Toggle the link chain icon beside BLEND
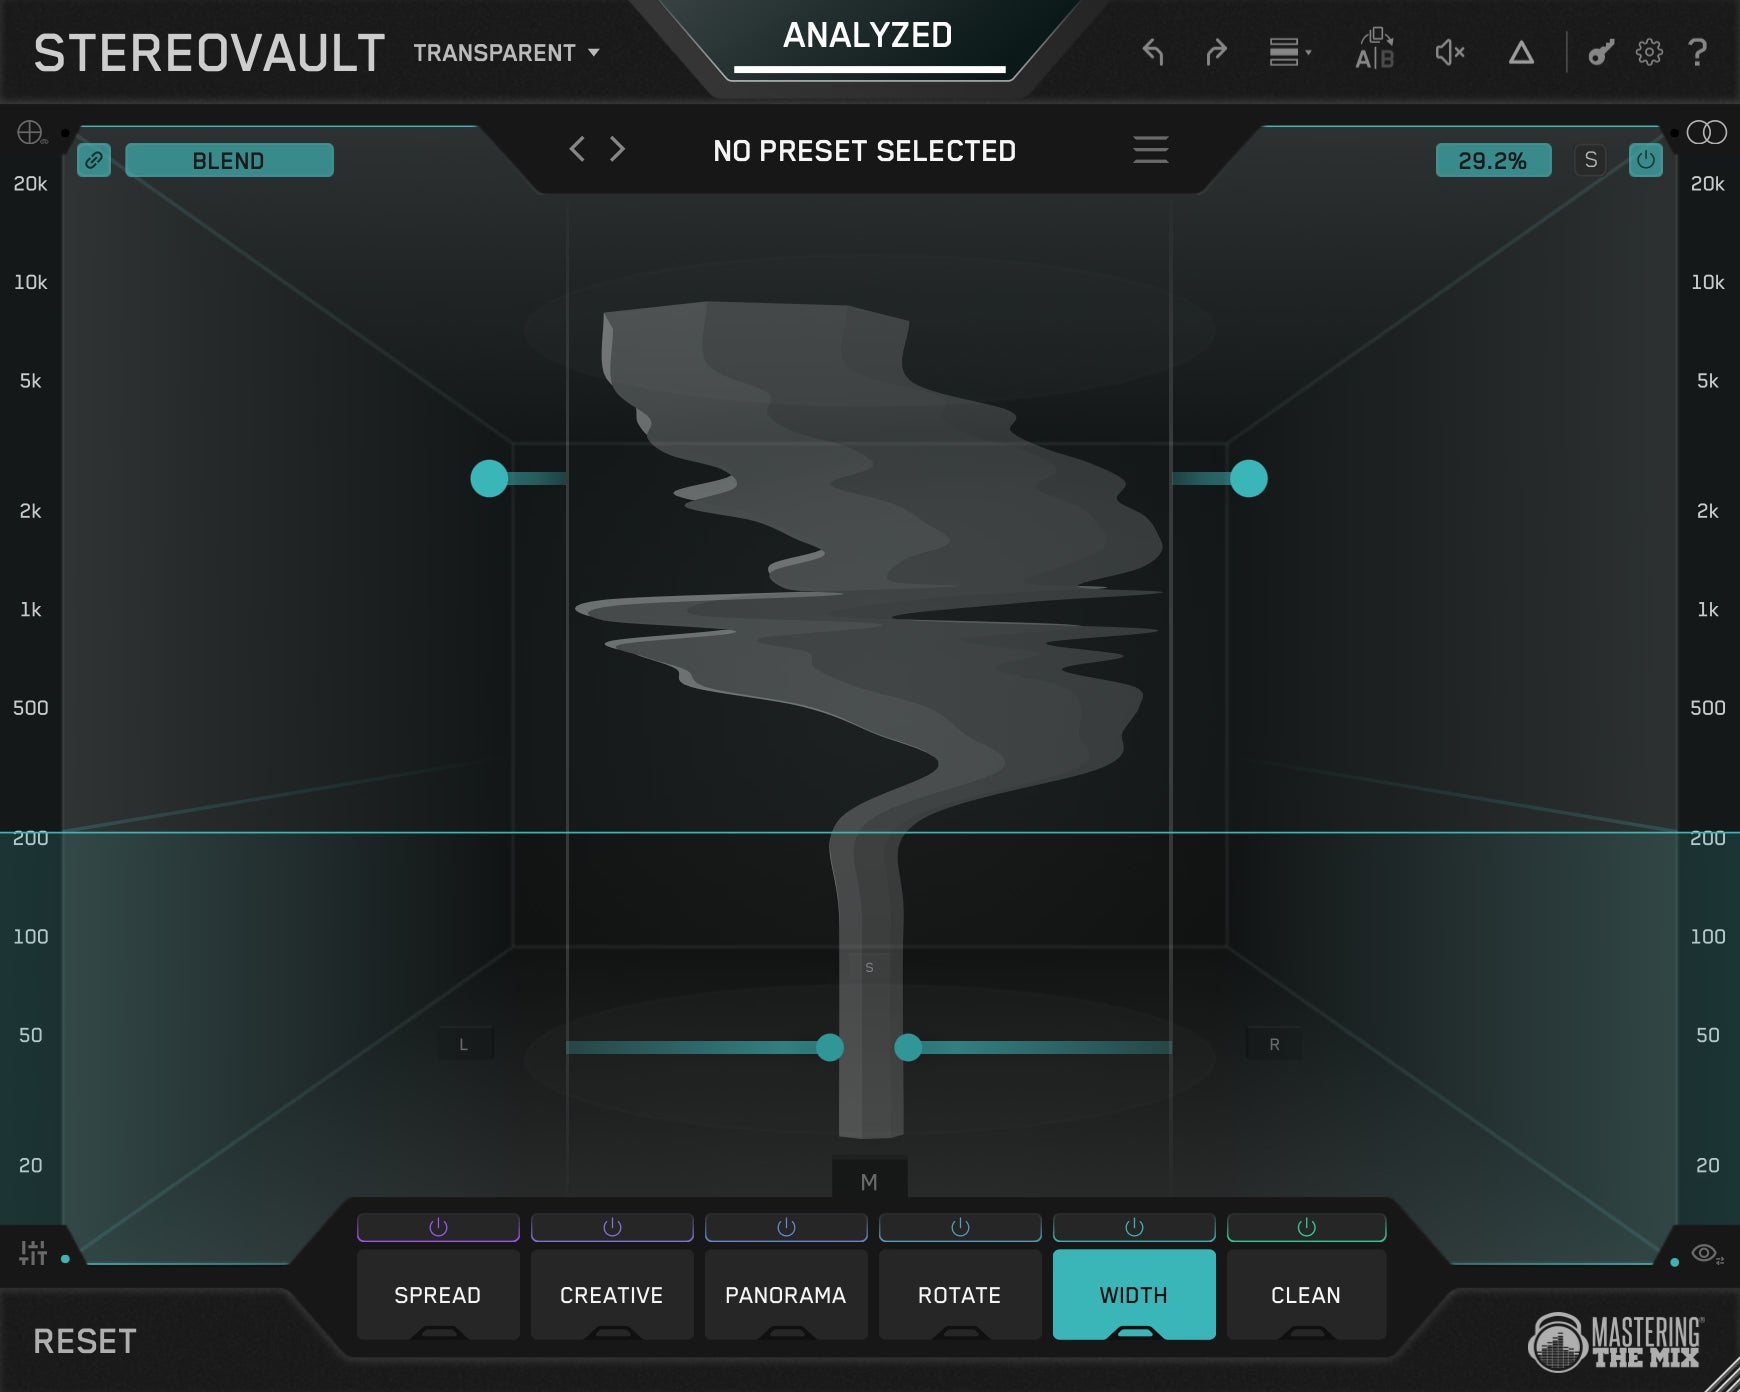 tap(94, 160)
